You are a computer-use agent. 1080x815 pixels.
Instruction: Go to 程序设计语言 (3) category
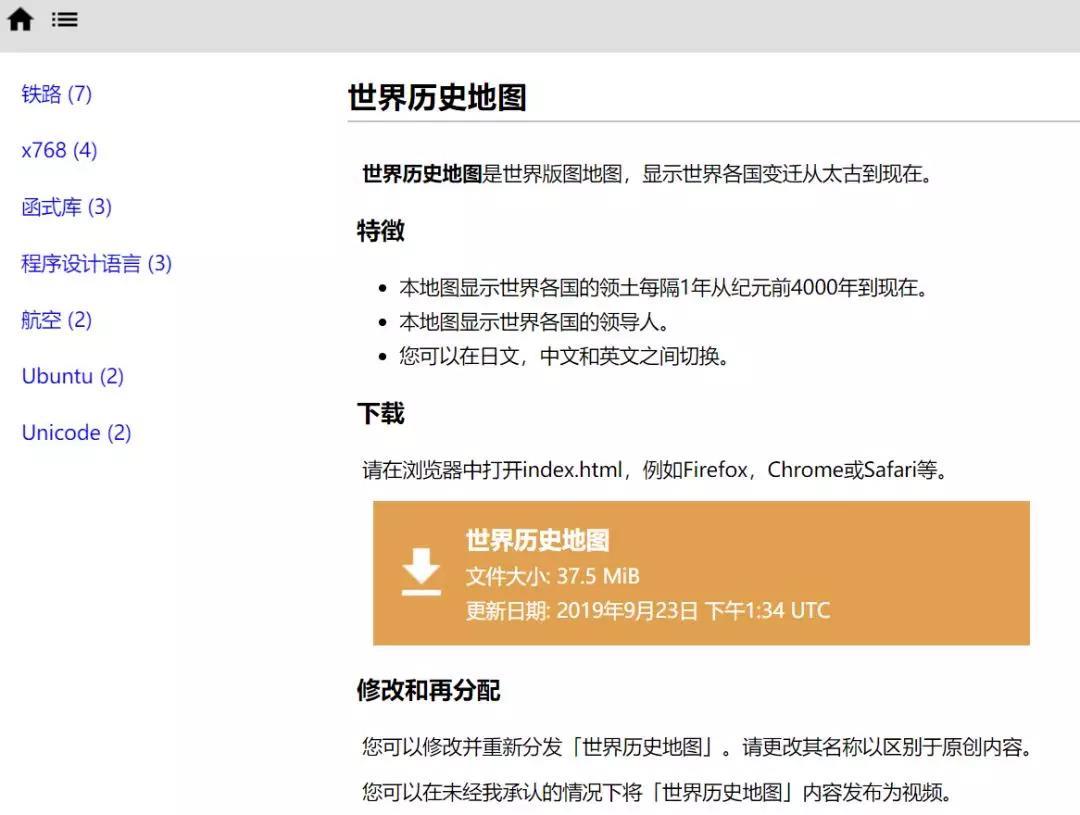tap(96, 264)
